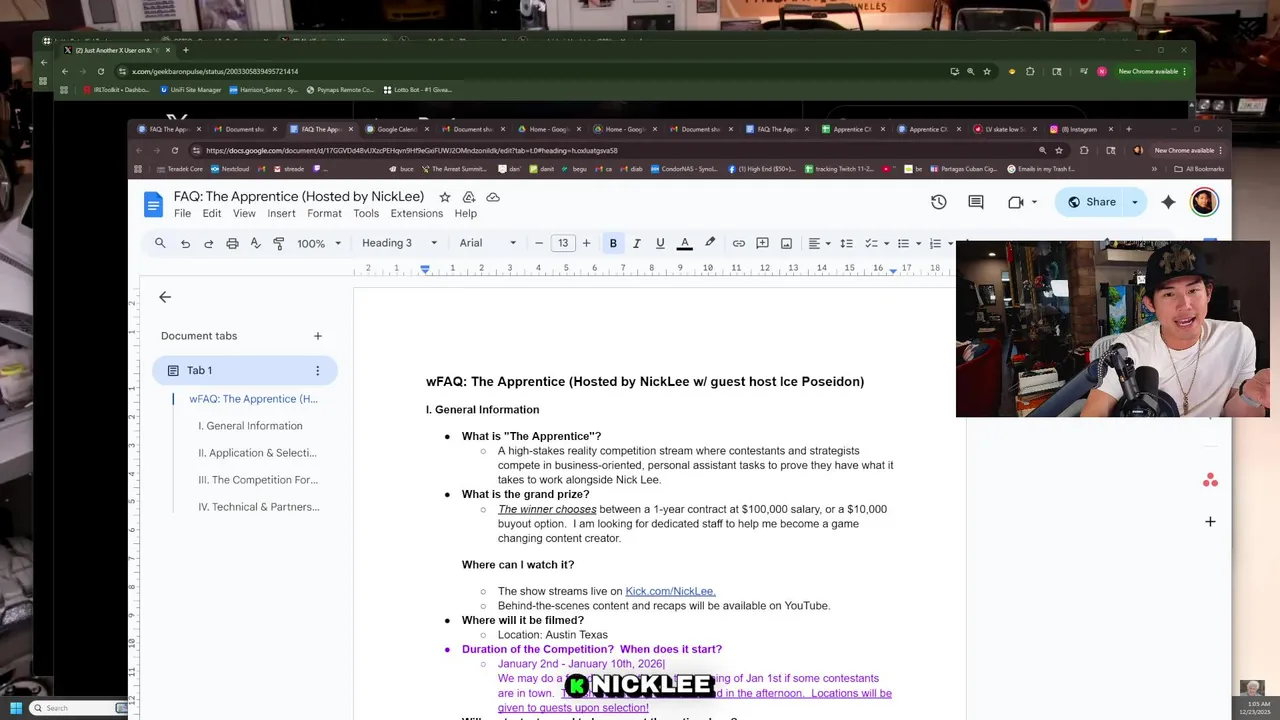
Task: Activate the paint format tool
Action: 279,243
